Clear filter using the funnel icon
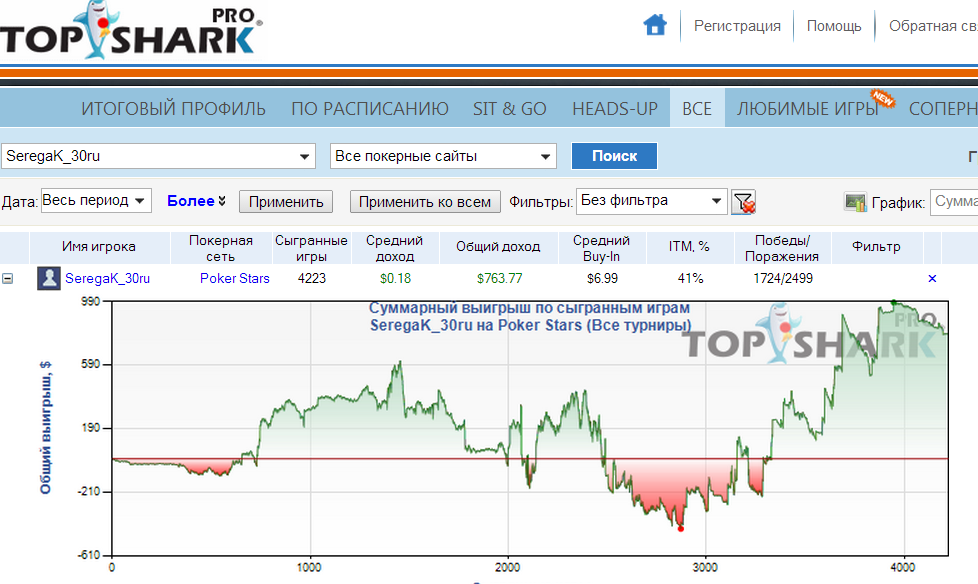 [x=743, y=202]
